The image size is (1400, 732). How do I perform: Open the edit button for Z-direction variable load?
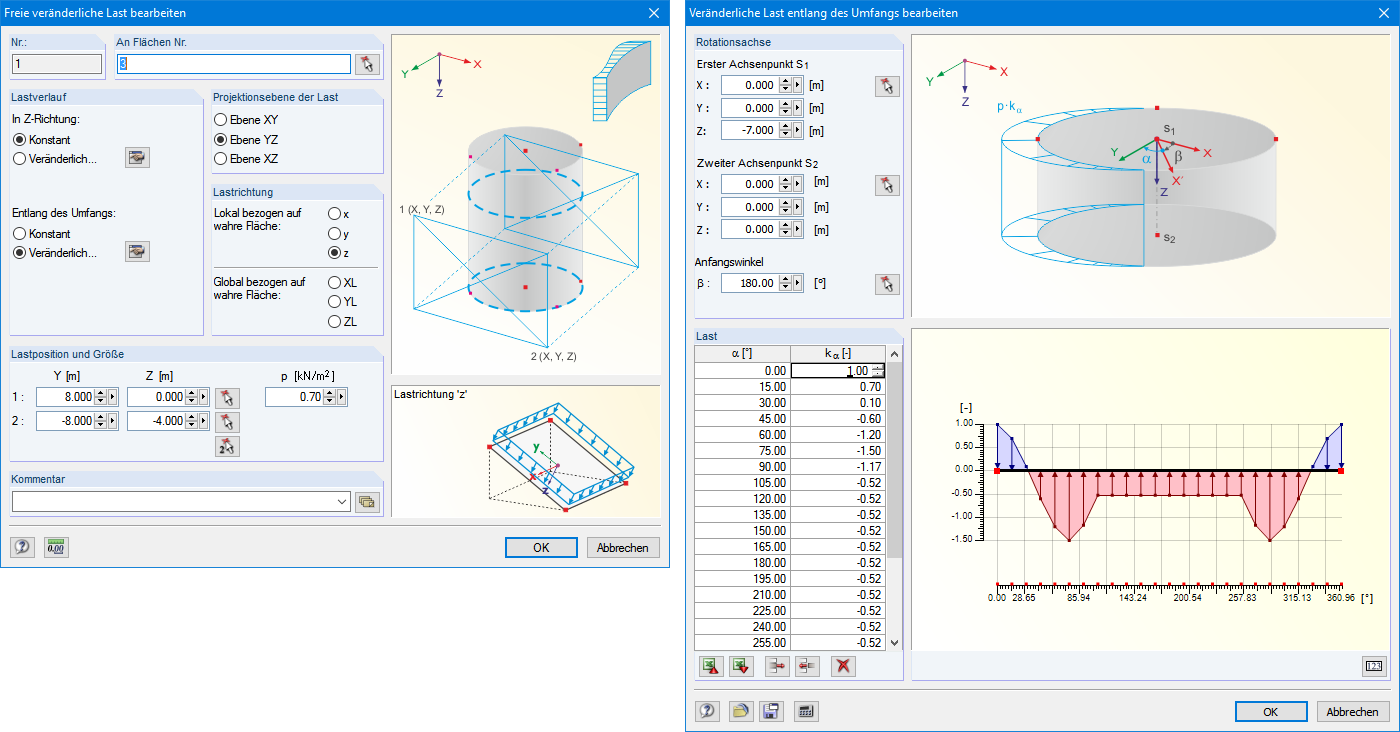click(x=137, y=158)
